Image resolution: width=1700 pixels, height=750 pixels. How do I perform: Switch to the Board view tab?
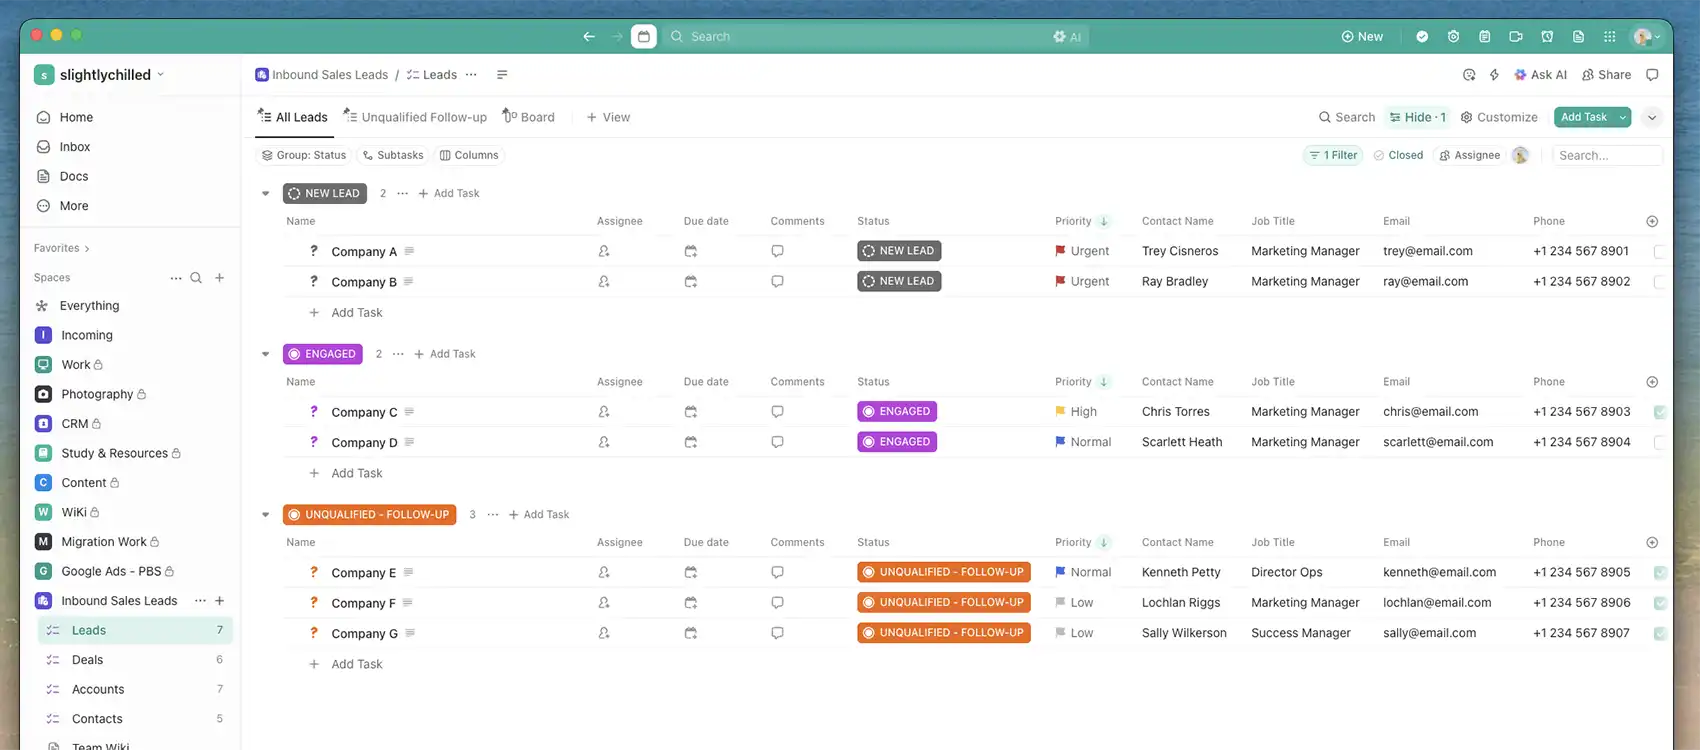click(528, 118)
